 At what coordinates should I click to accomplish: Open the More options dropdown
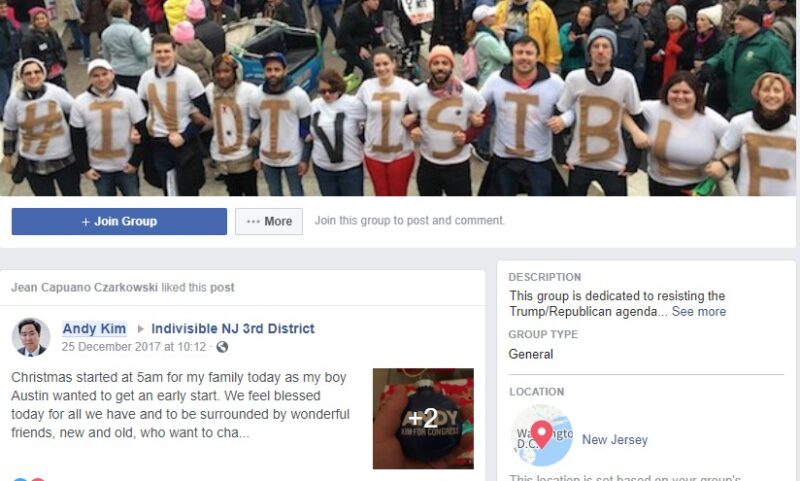pos(269,221)
